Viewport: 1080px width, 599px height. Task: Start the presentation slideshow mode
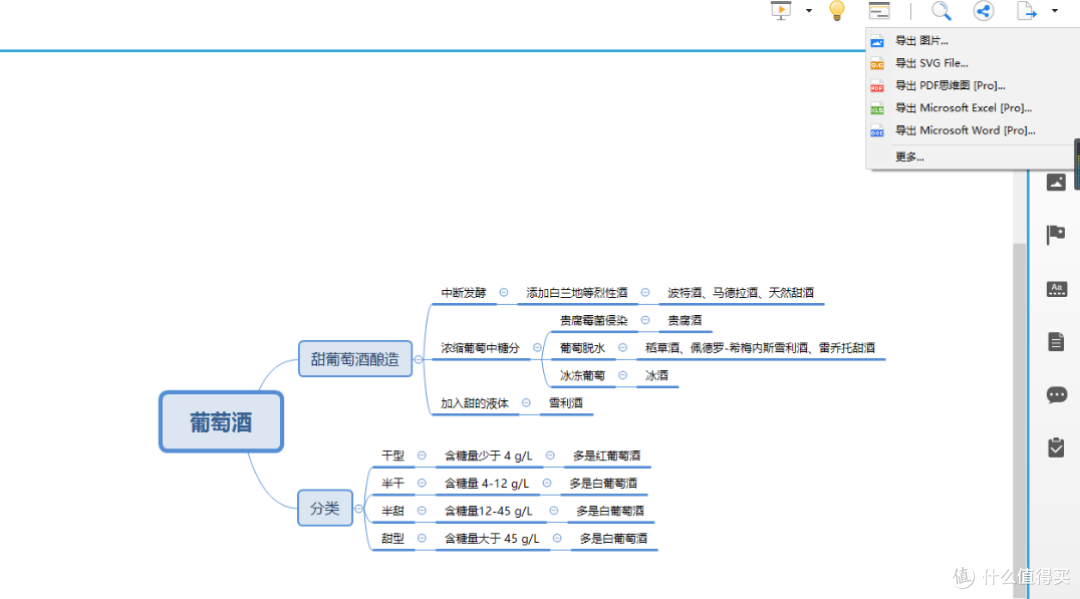(781, 11)
